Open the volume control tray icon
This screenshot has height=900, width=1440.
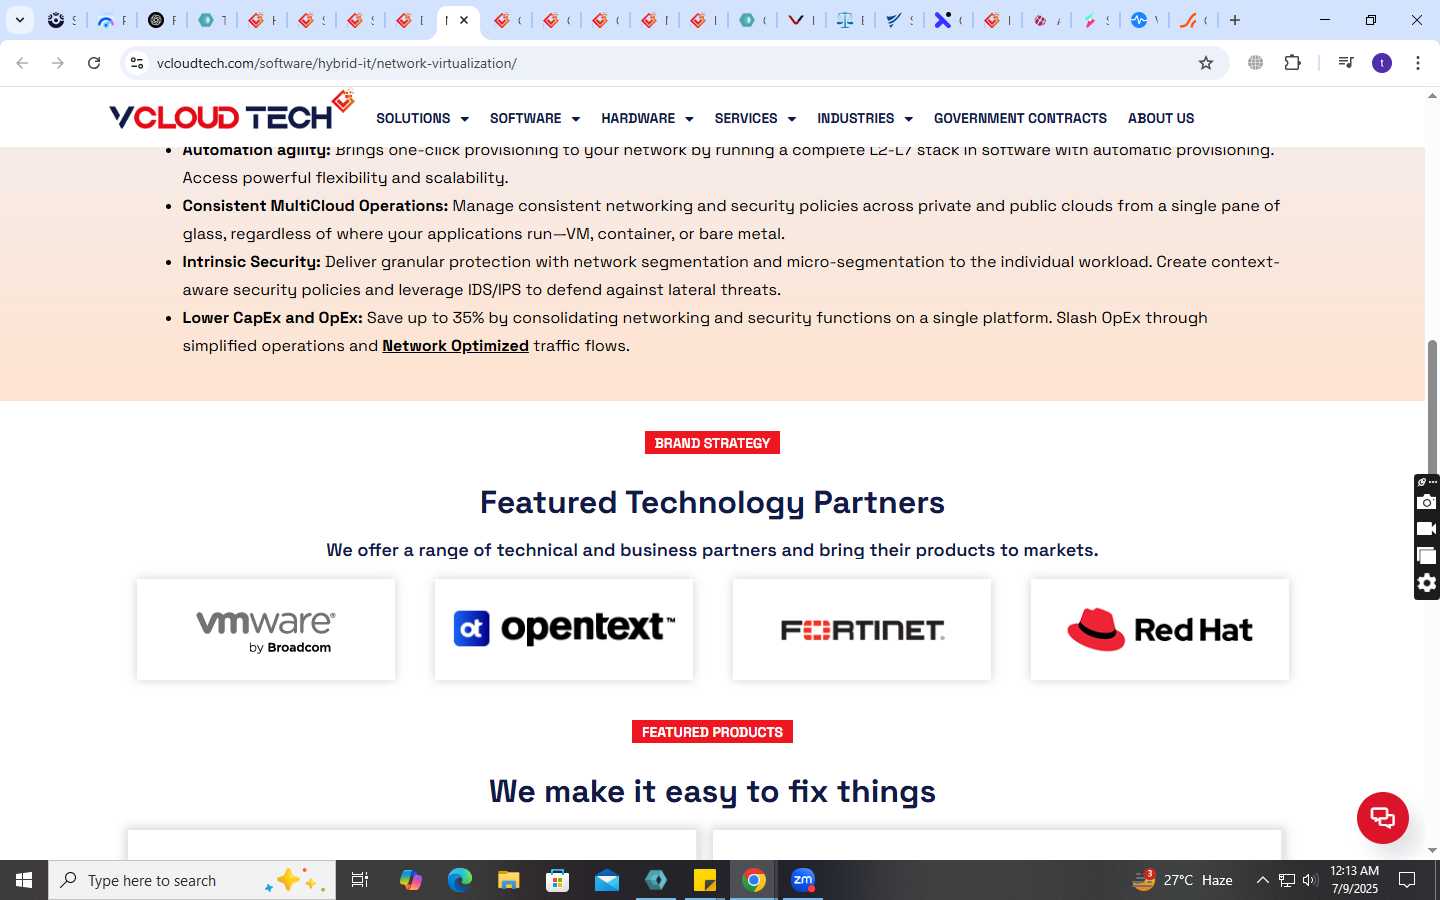(1310, 880)
